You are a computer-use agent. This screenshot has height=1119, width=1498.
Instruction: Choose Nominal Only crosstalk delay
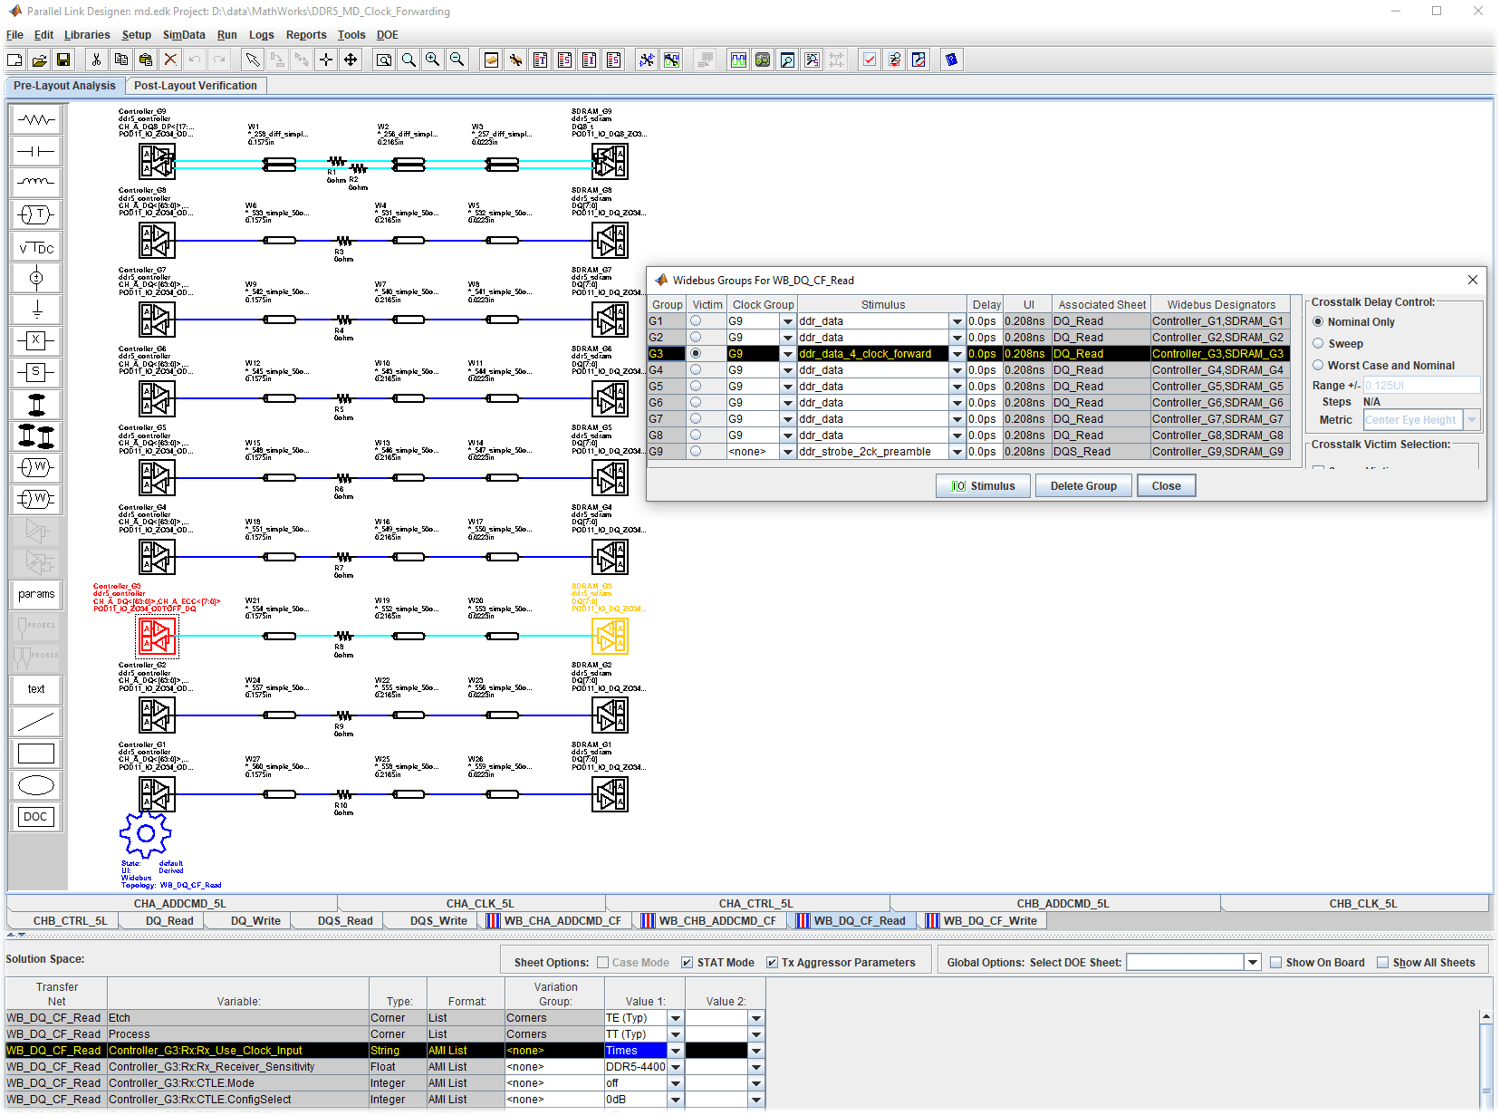coord(1318,322)
